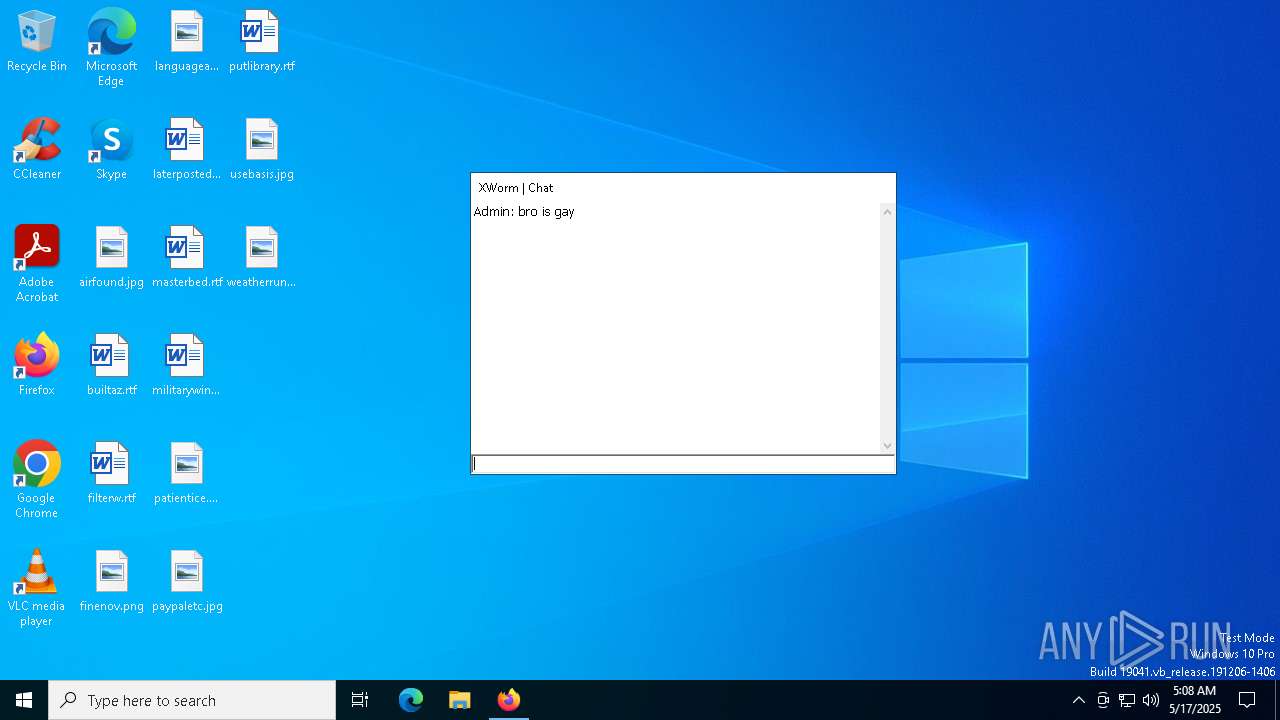Screen dimensions: 1280x720
Task: Open CCleaner desktop shortcut
Action: (37, 150)
